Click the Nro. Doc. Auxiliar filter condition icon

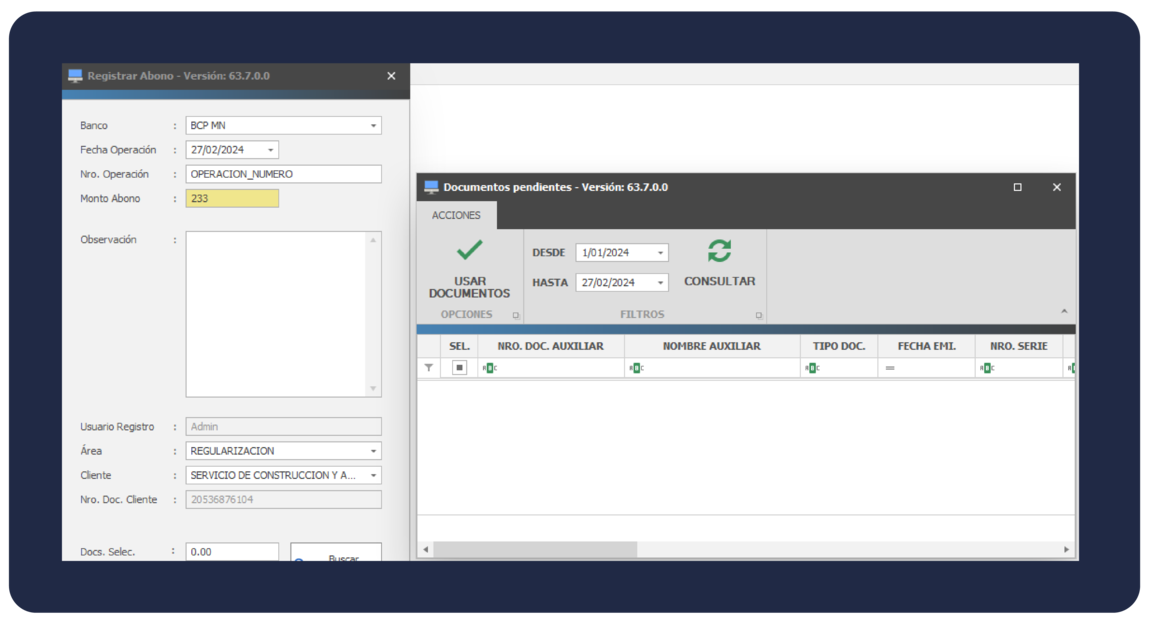pos(489,368)
